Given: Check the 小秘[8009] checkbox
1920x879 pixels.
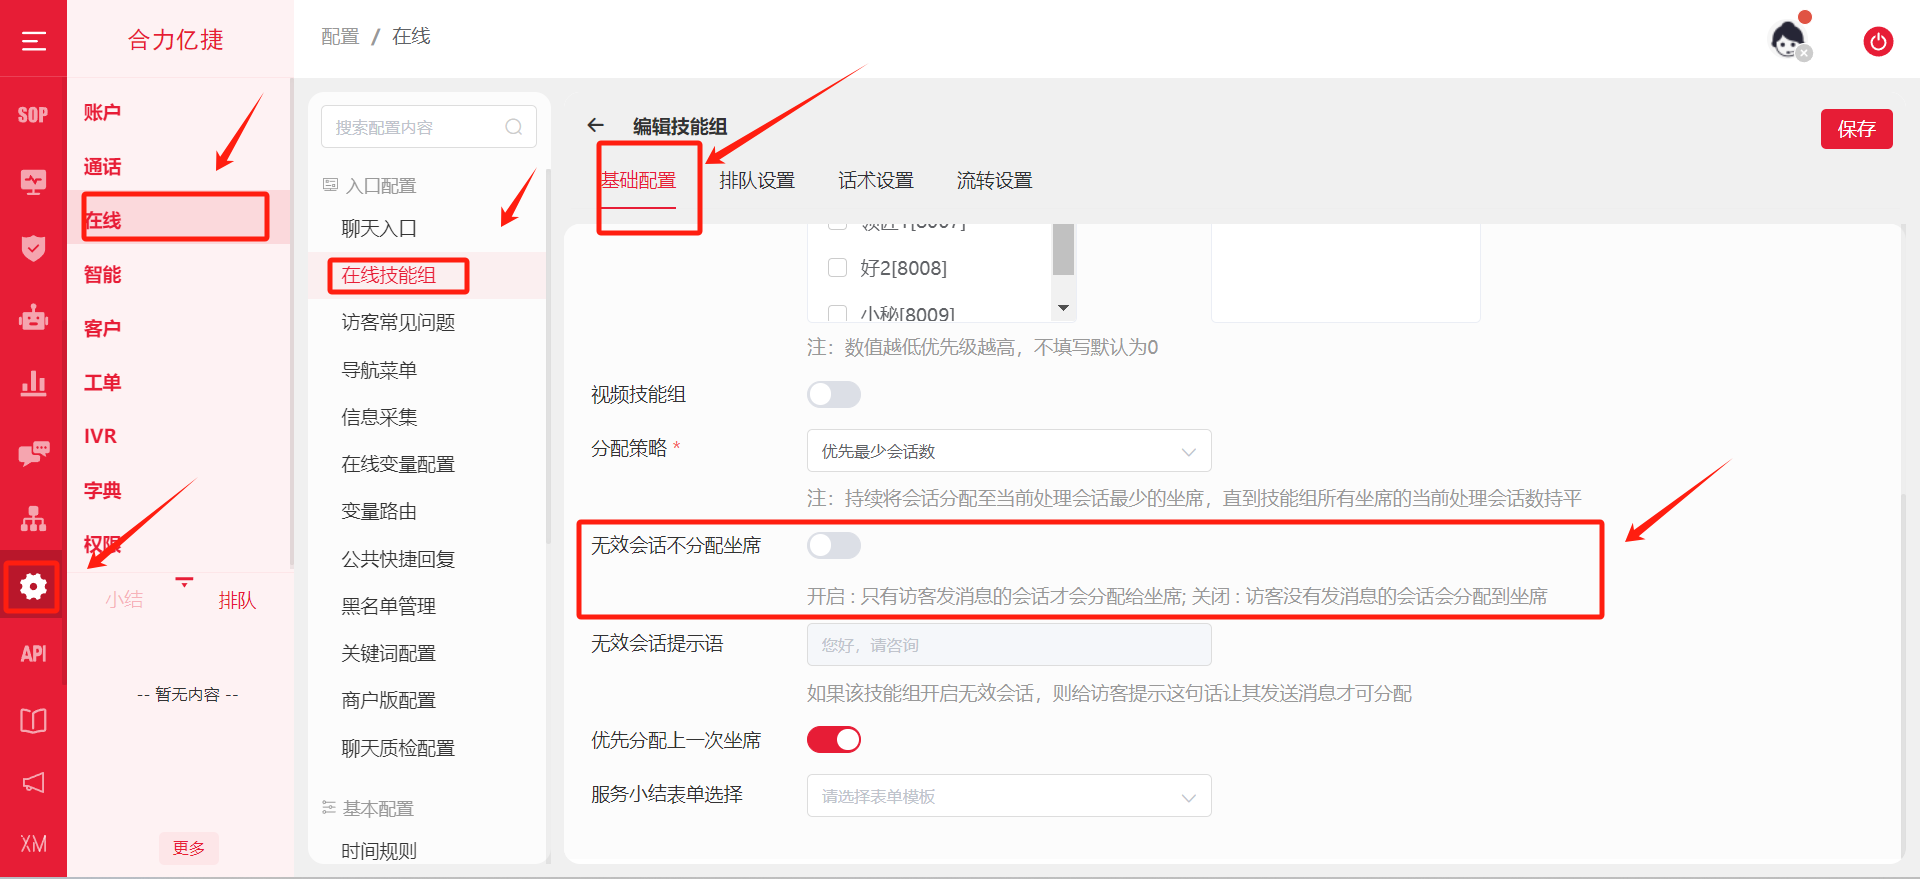Looking at the screenshot, I should pyautogui.click(x=838, y=314).
